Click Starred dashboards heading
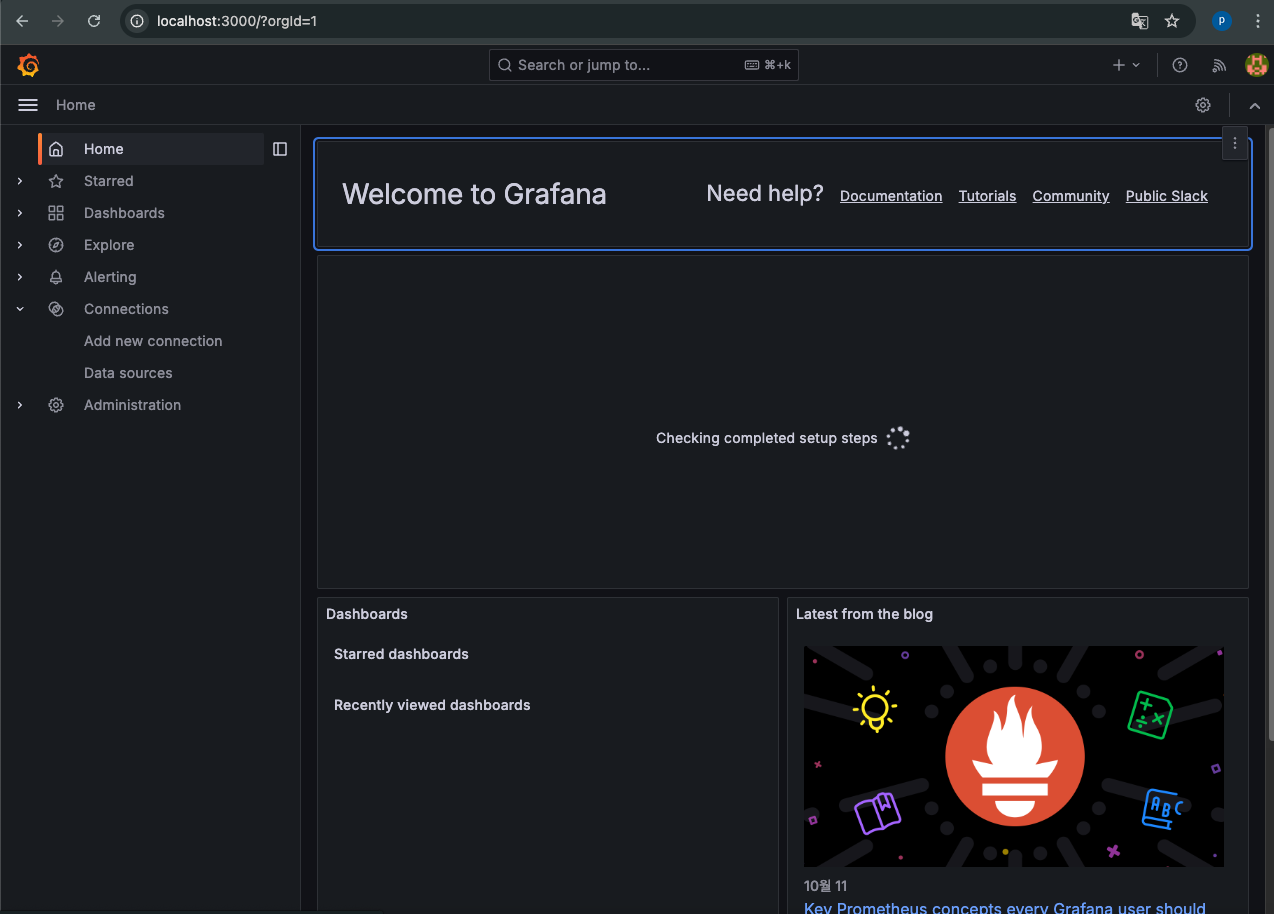 coord(401,654)
